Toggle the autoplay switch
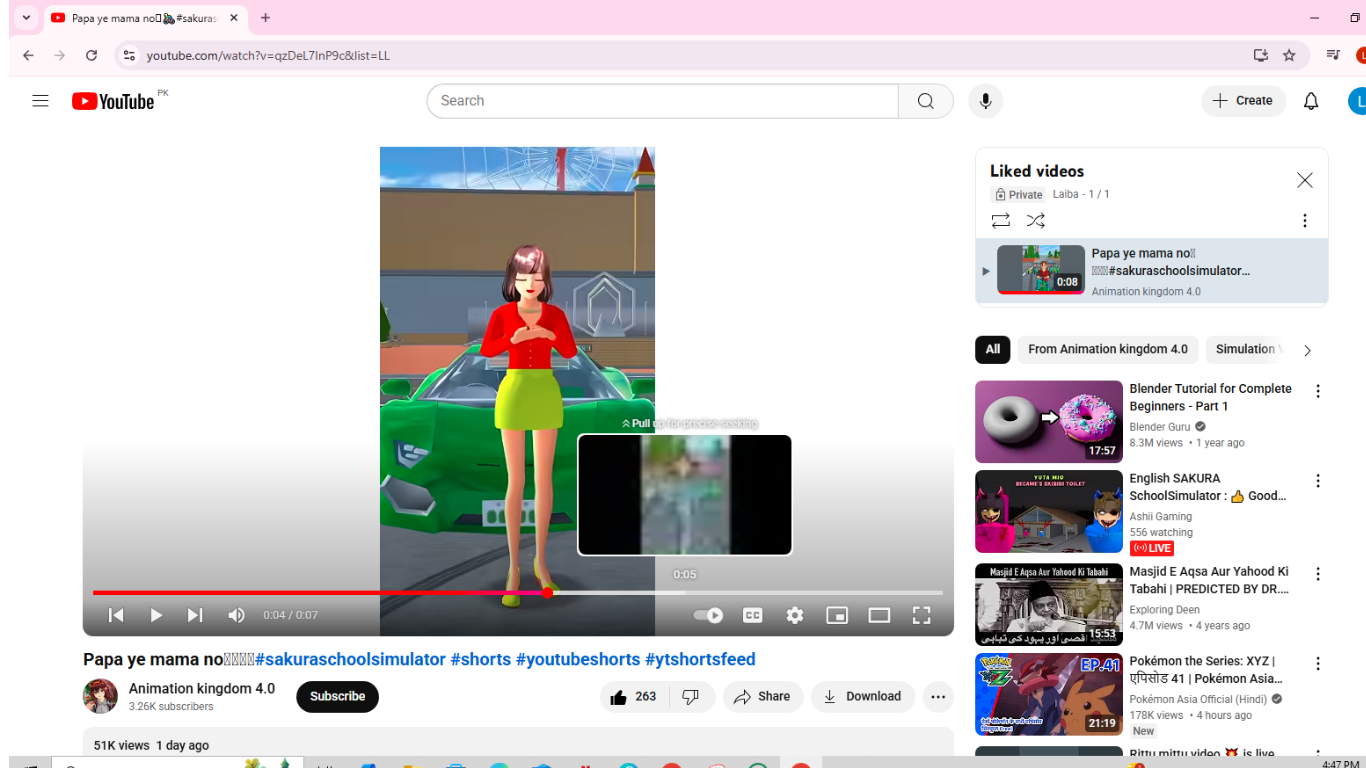The height and width of the screenshot is (768, 1366). click(708, 615)
